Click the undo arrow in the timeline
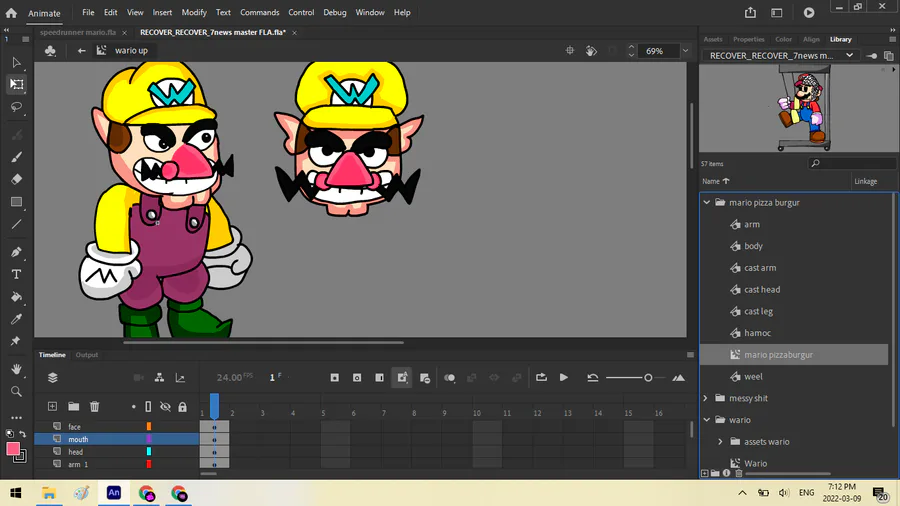Screen dimensions: 900x506 click(x=592, y=377)
